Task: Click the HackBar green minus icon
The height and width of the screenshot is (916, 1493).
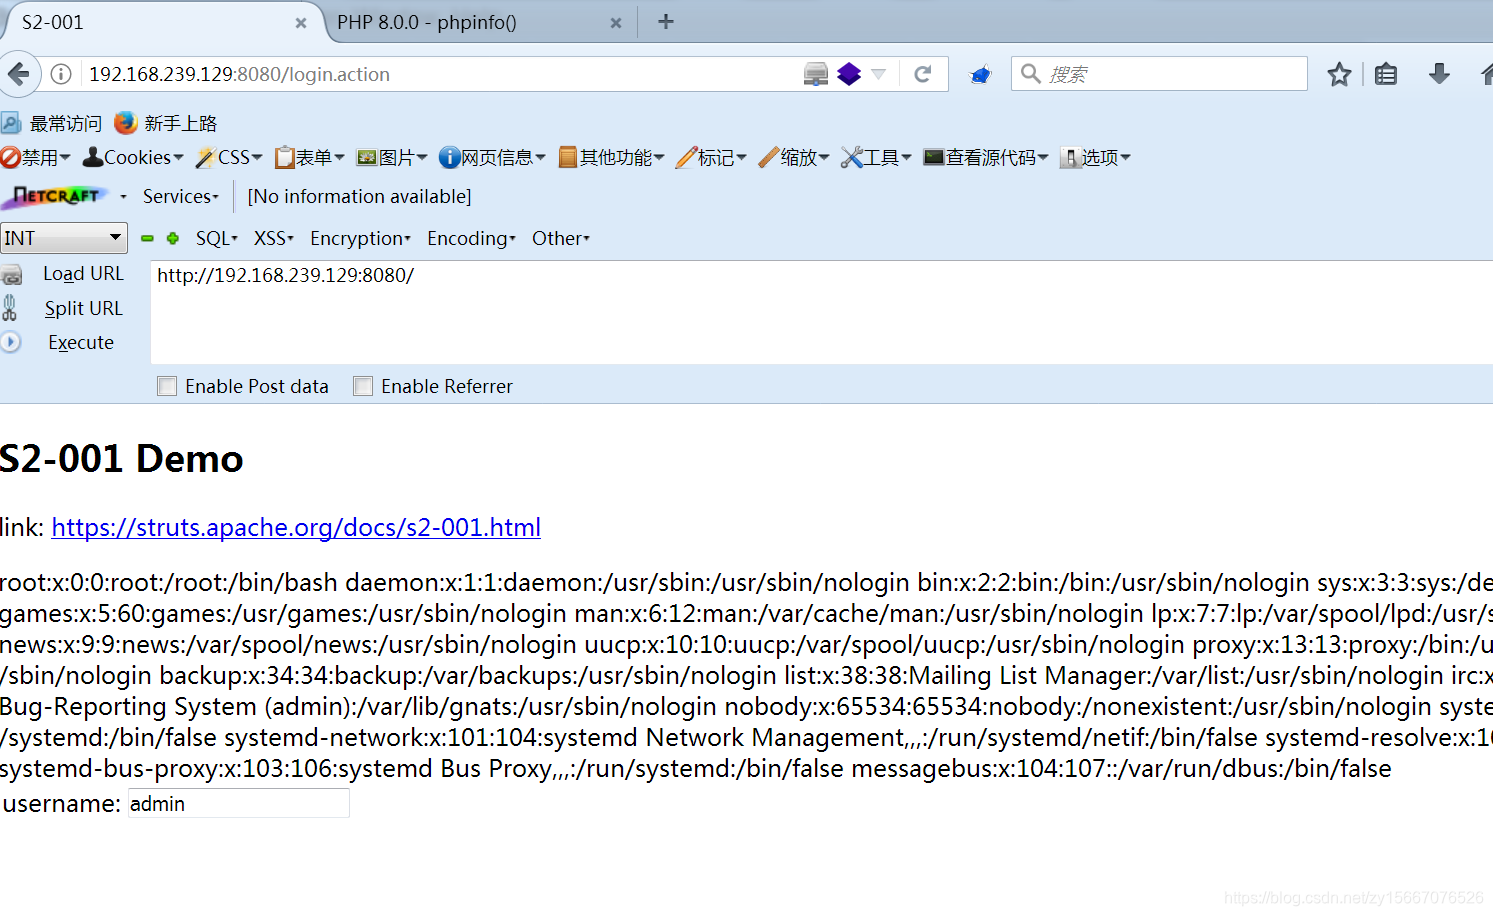Action: [148, 238]
